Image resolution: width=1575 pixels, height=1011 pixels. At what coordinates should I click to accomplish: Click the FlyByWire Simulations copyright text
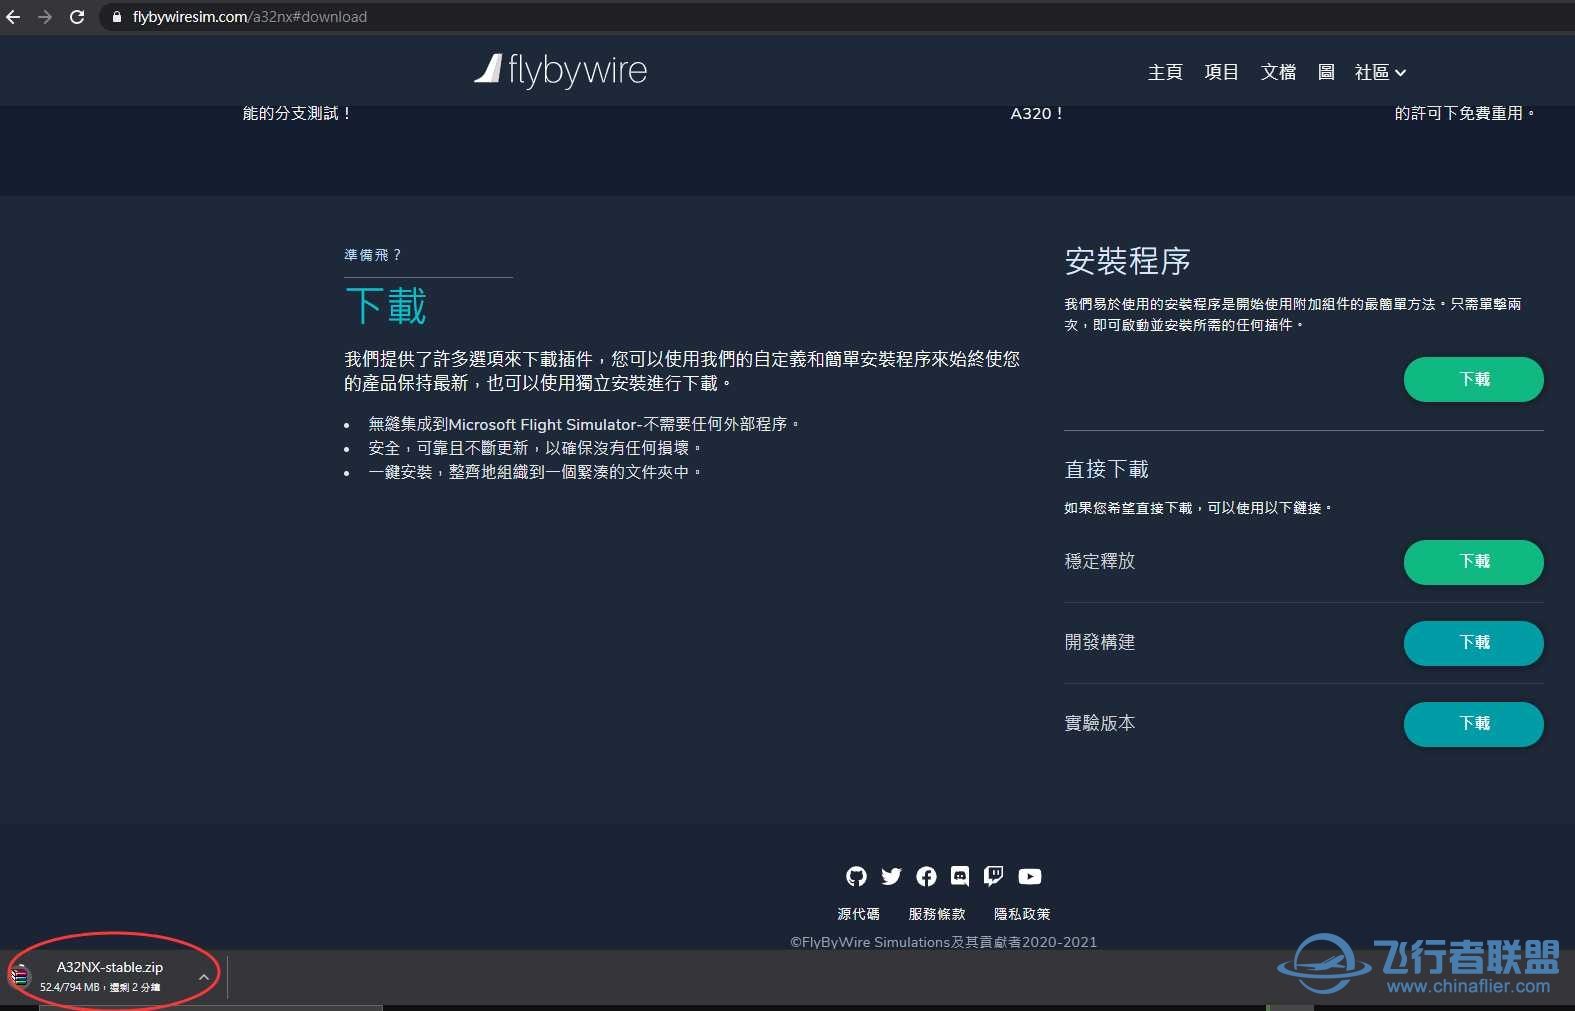944,942
